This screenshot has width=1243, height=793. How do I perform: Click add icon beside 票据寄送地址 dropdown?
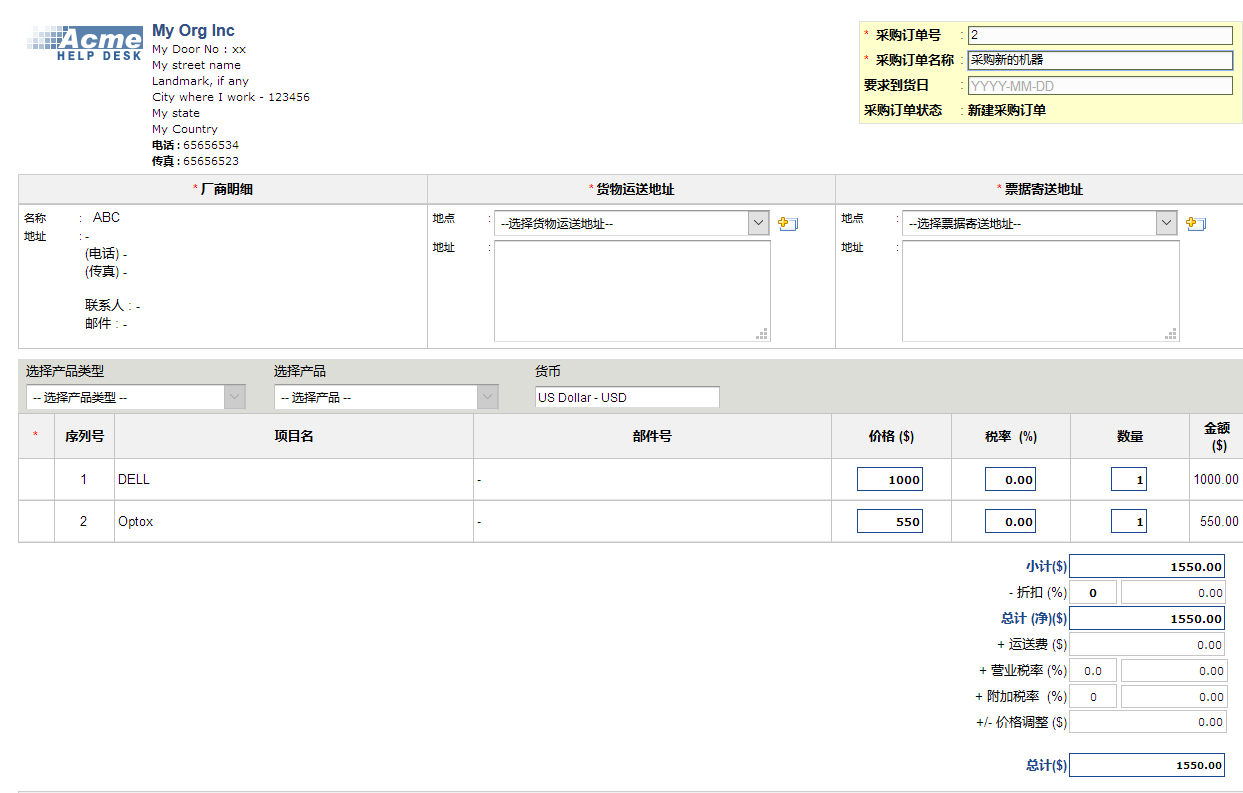(1196, 224)
